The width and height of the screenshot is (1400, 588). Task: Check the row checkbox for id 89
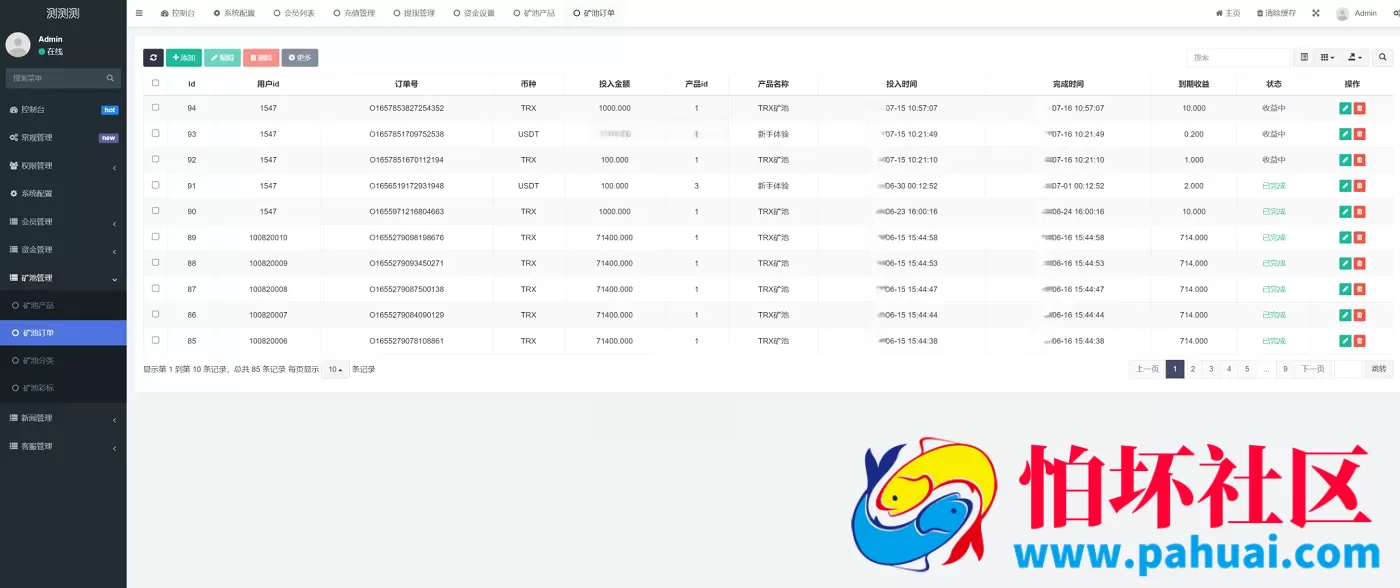pyautogui.click(x=155, y=237)
